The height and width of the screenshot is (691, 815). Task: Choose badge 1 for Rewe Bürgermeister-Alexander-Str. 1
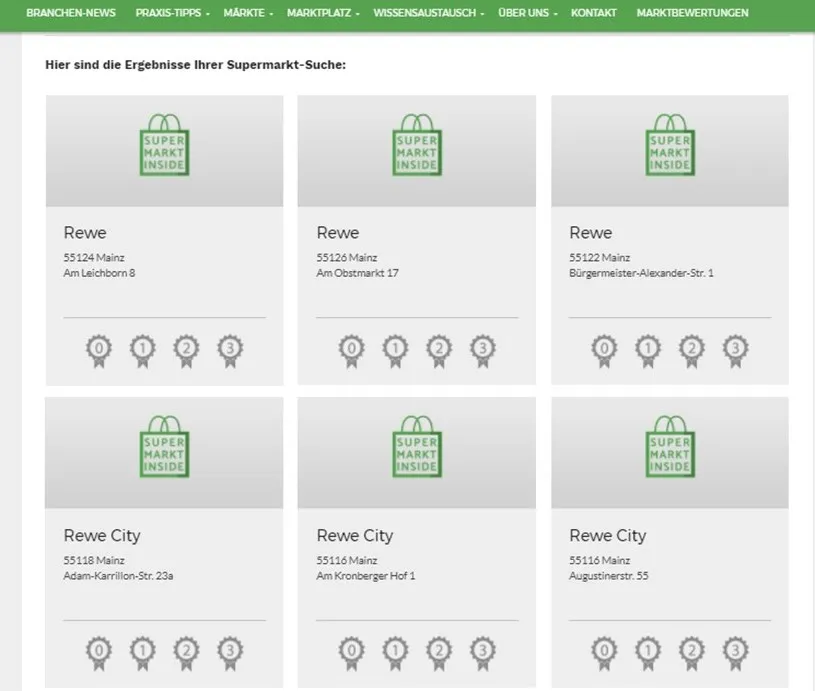[x=648, y=351]
